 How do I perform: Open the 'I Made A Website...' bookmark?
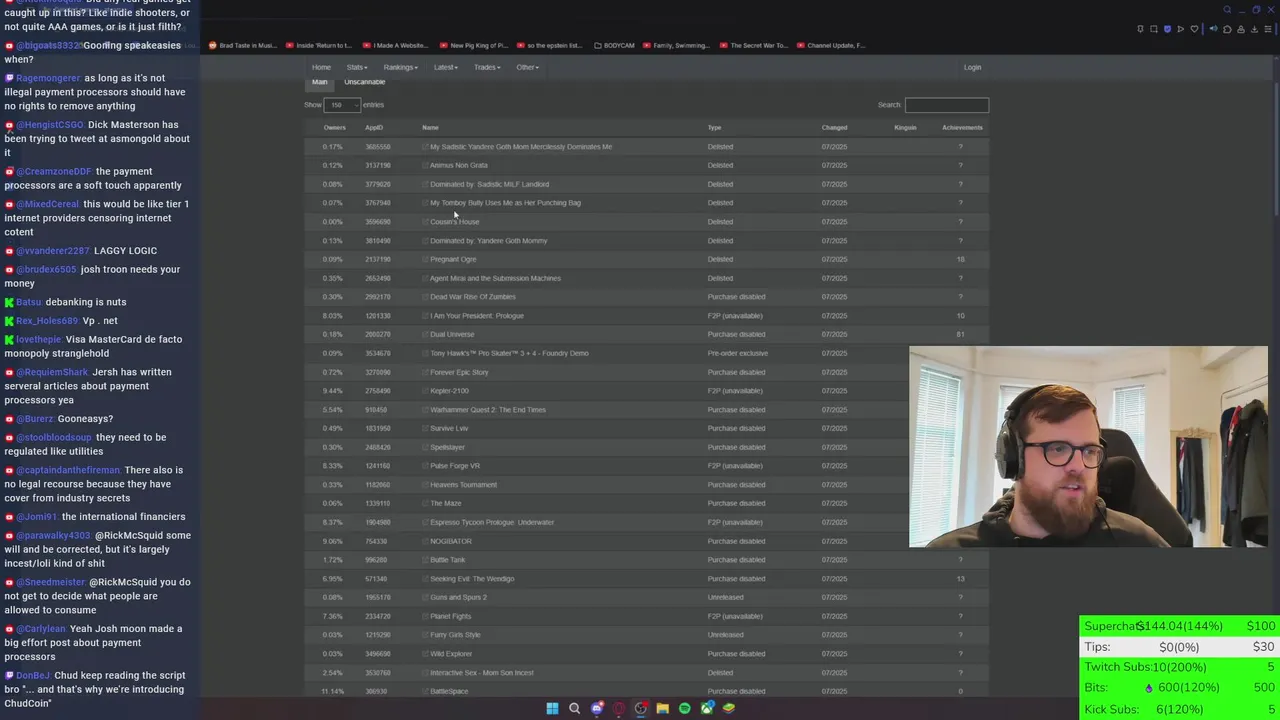point(395,45)
